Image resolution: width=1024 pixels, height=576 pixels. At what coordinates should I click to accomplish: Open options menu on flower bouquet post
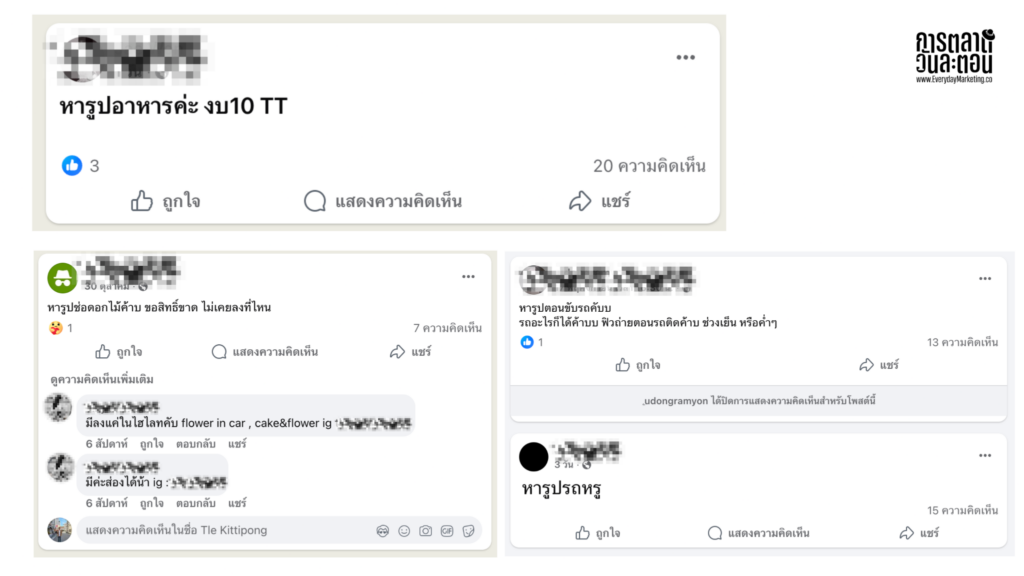468,277
